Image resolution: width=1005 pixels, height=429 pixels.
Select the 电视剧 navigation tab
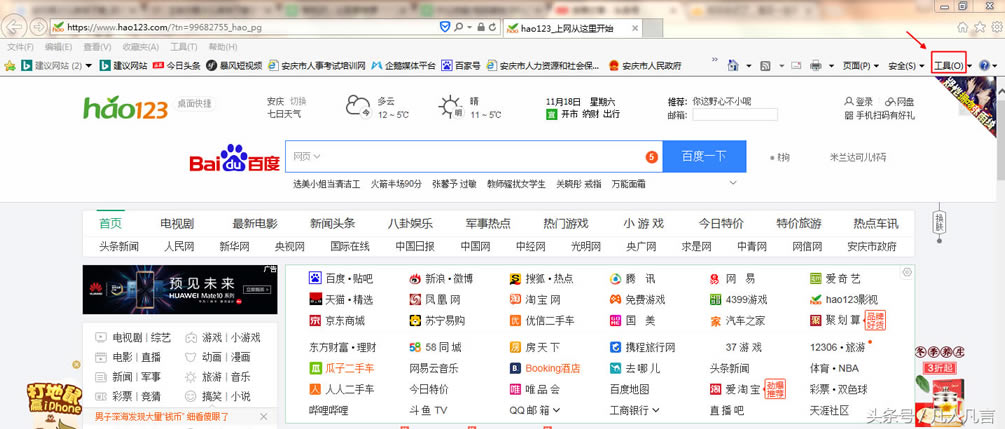(x=177, y=223)
